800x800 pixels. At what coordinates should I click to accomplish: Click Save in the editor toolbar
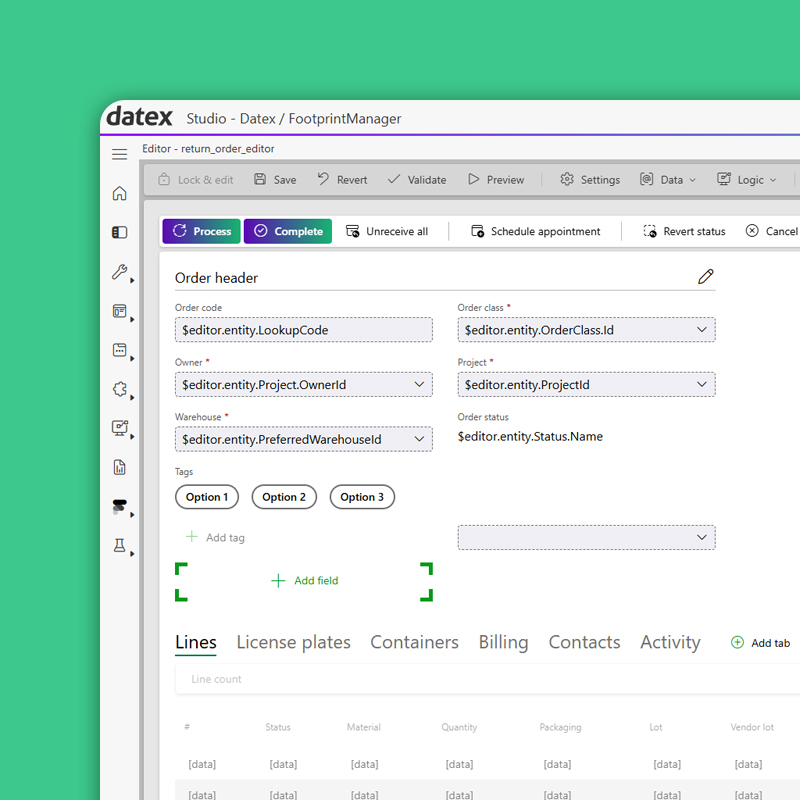click(274, 180)
